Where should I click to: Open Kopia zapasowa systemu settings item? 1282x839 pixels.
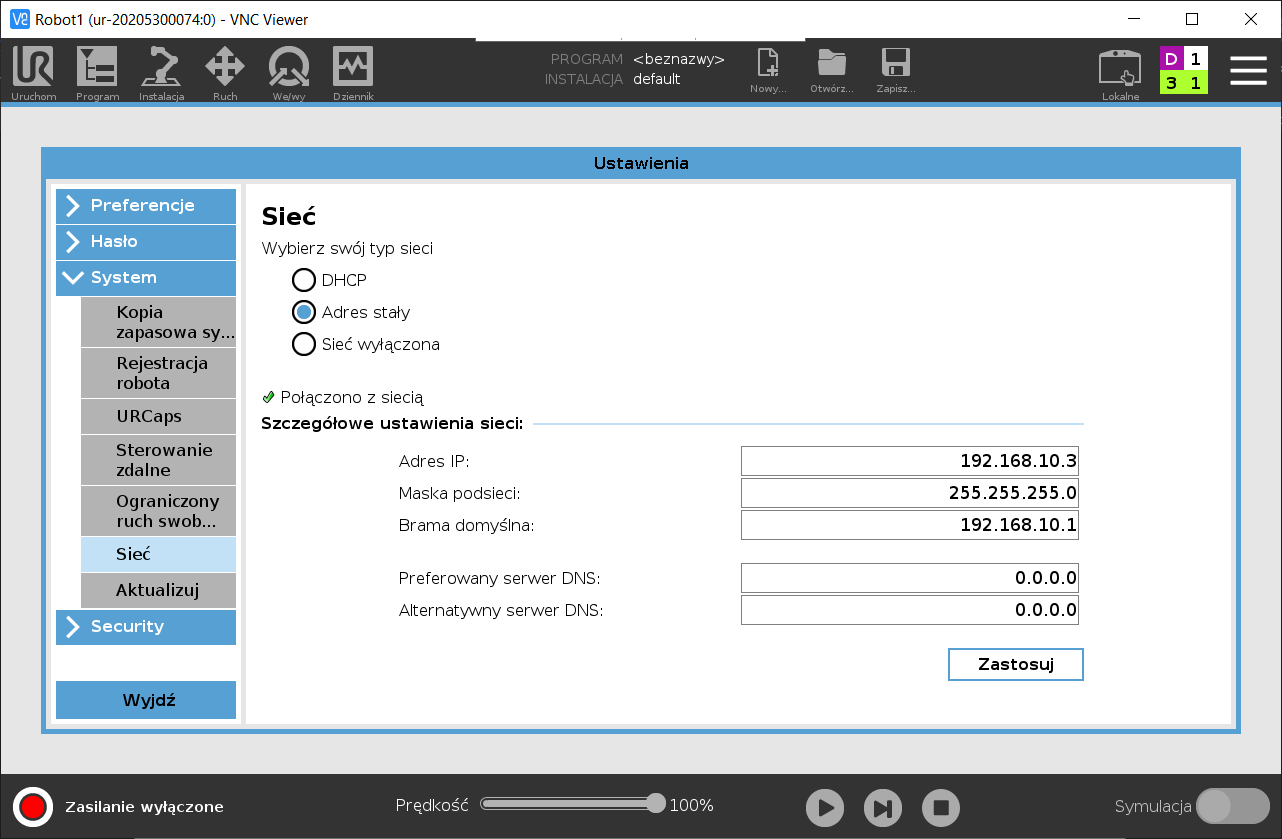click(158, 322)
